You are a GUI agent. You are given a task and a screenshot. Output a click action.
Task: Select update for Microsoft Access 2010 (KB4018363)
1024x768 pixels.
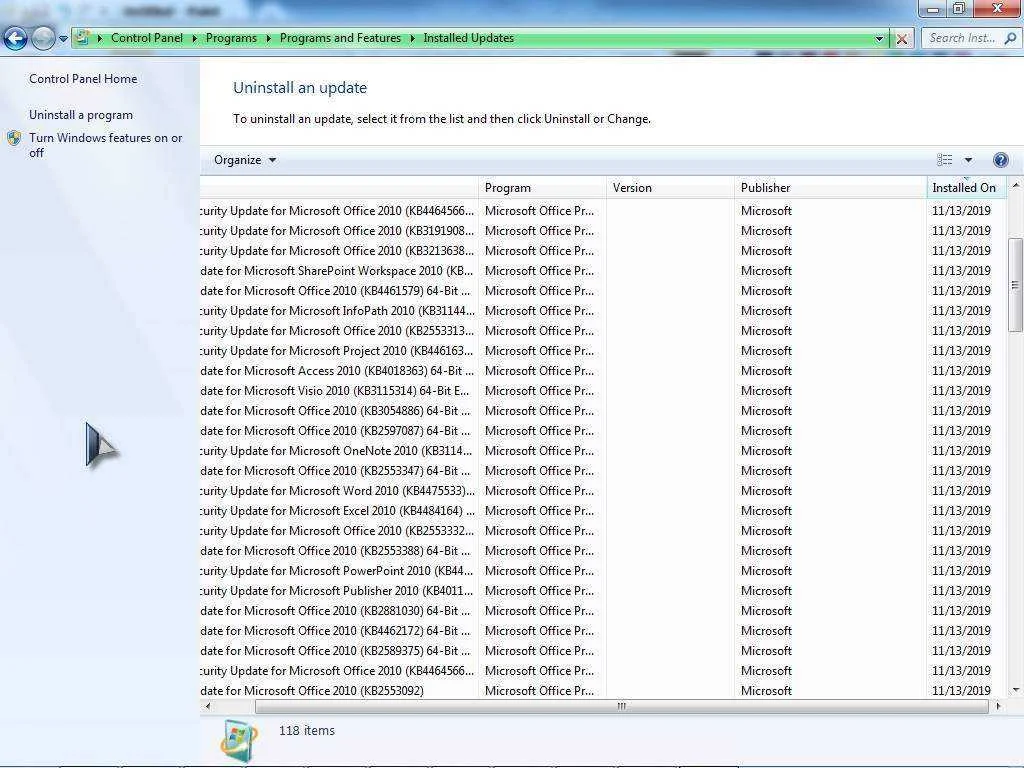pos(603,371)
